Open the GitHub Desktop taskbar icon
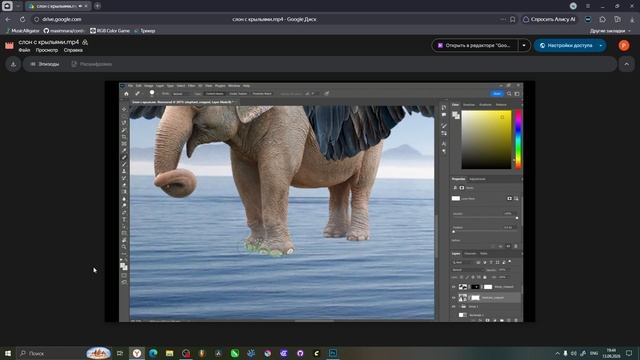This screenshot has height=360, width=640. 300,353
